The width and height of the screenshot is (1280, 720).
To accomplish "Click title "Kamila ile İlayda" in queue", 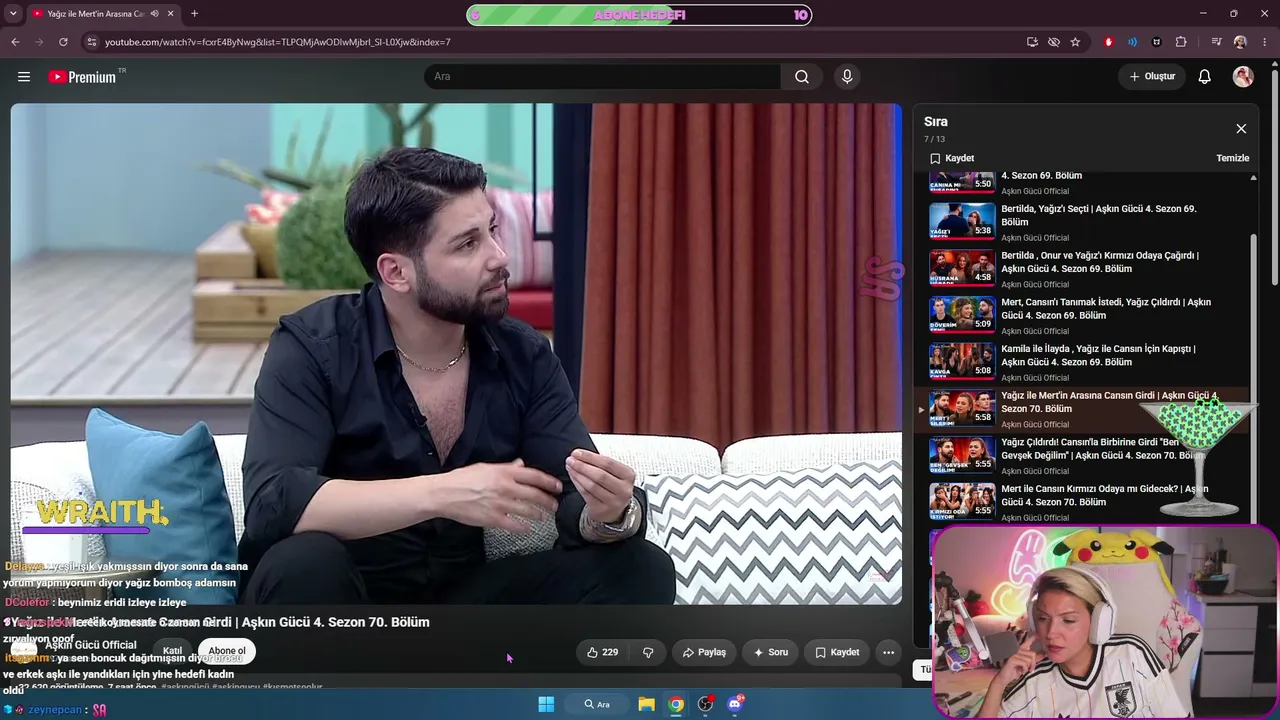I will click(x=1098, y=355).
